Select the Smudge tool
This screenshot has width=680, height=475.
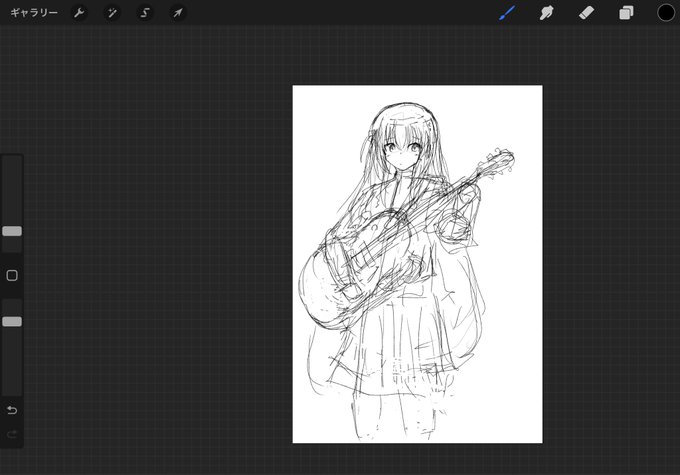click(546, 13)
